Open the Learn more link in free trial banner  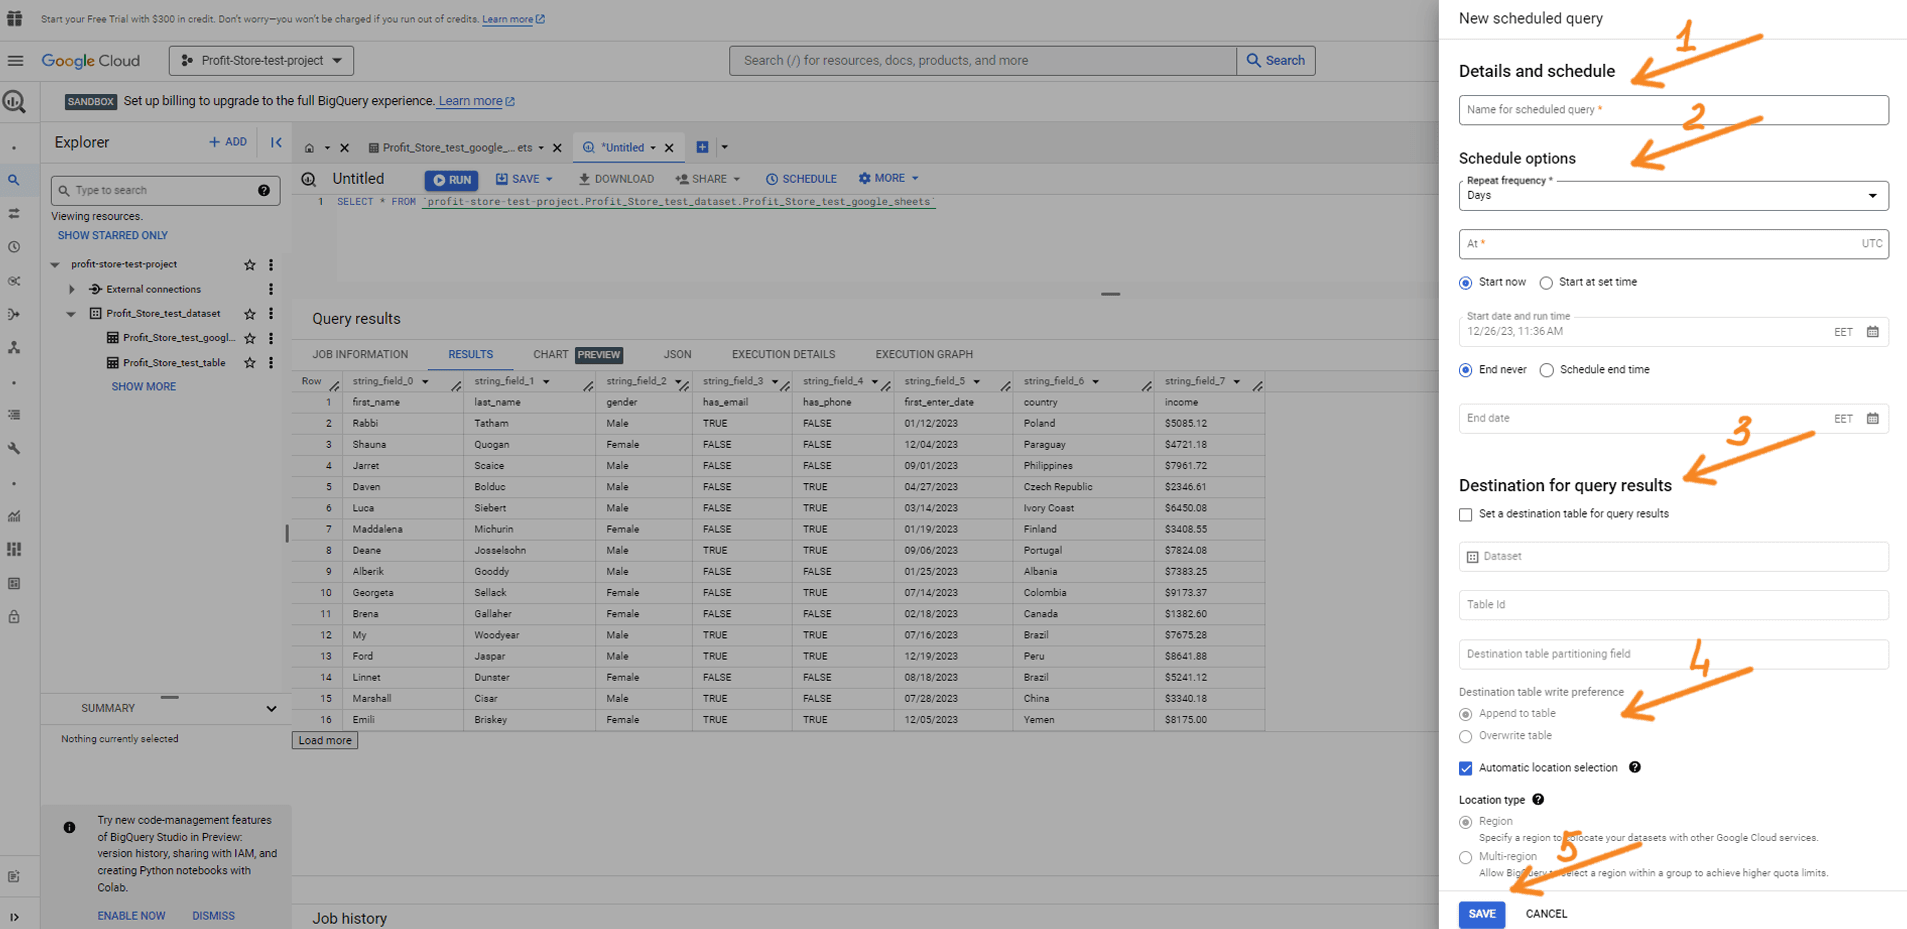click(x=513, y=19)
